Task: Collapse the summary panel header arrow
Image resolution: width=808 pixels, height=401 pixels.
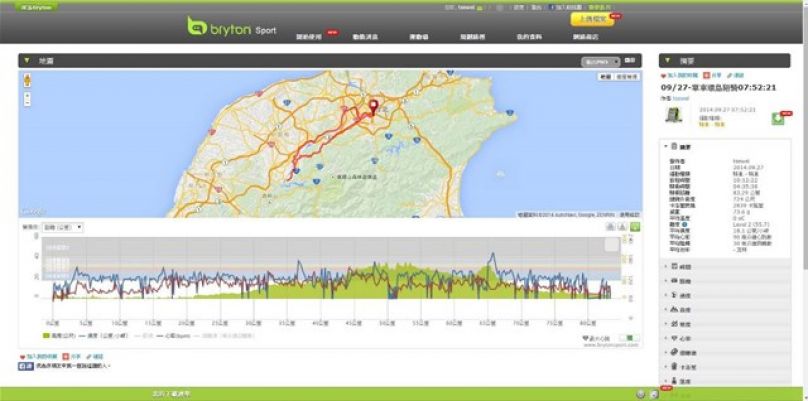Action: [668, 61]
